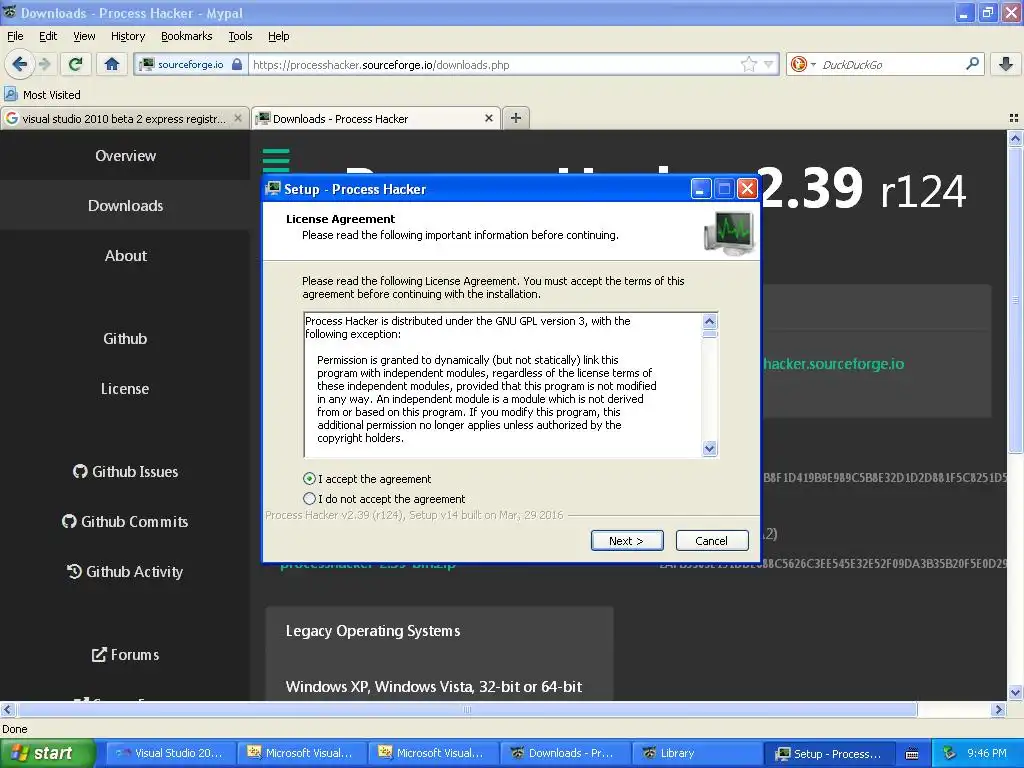This screenshot has width=1024, height=768.
Task: Open the Github Issues link
Action: (x=125, y=472)
